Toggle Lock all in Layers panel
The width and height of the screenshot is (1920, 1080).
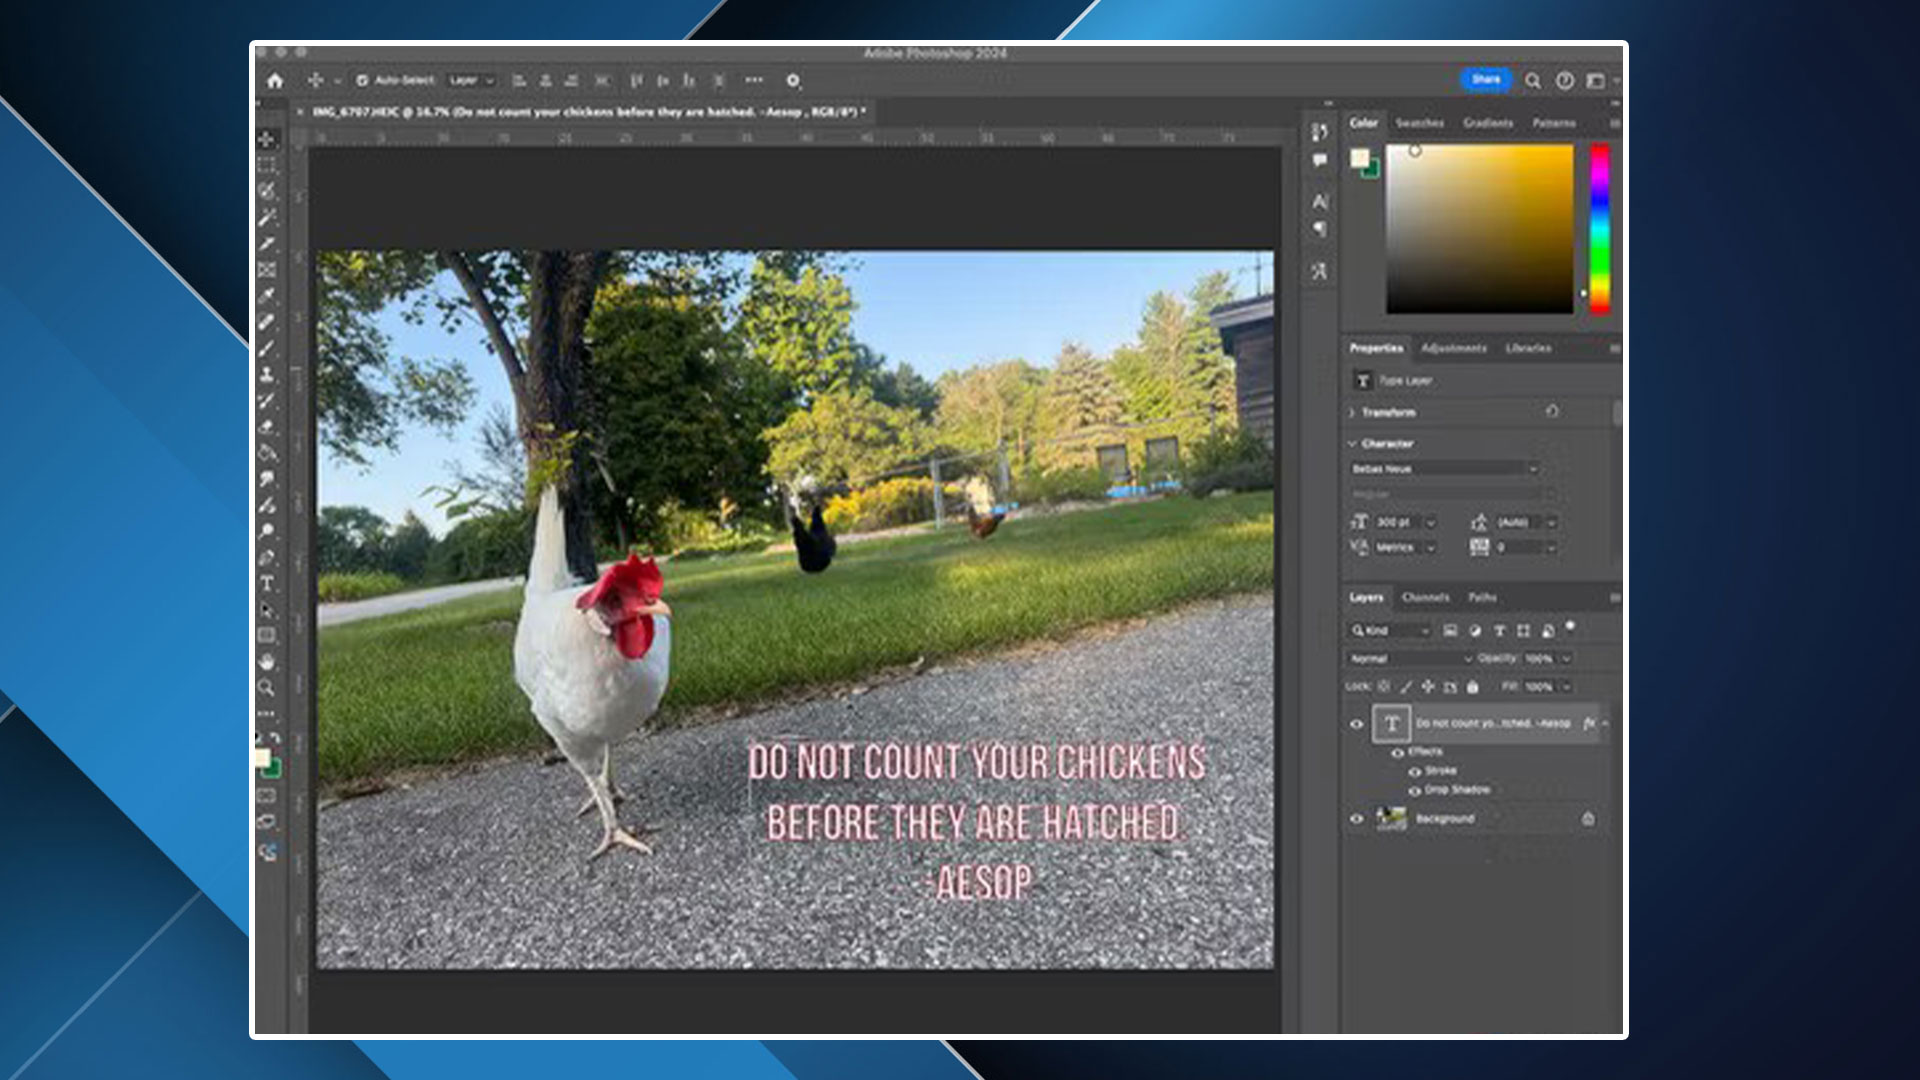tap(1472, 687)
